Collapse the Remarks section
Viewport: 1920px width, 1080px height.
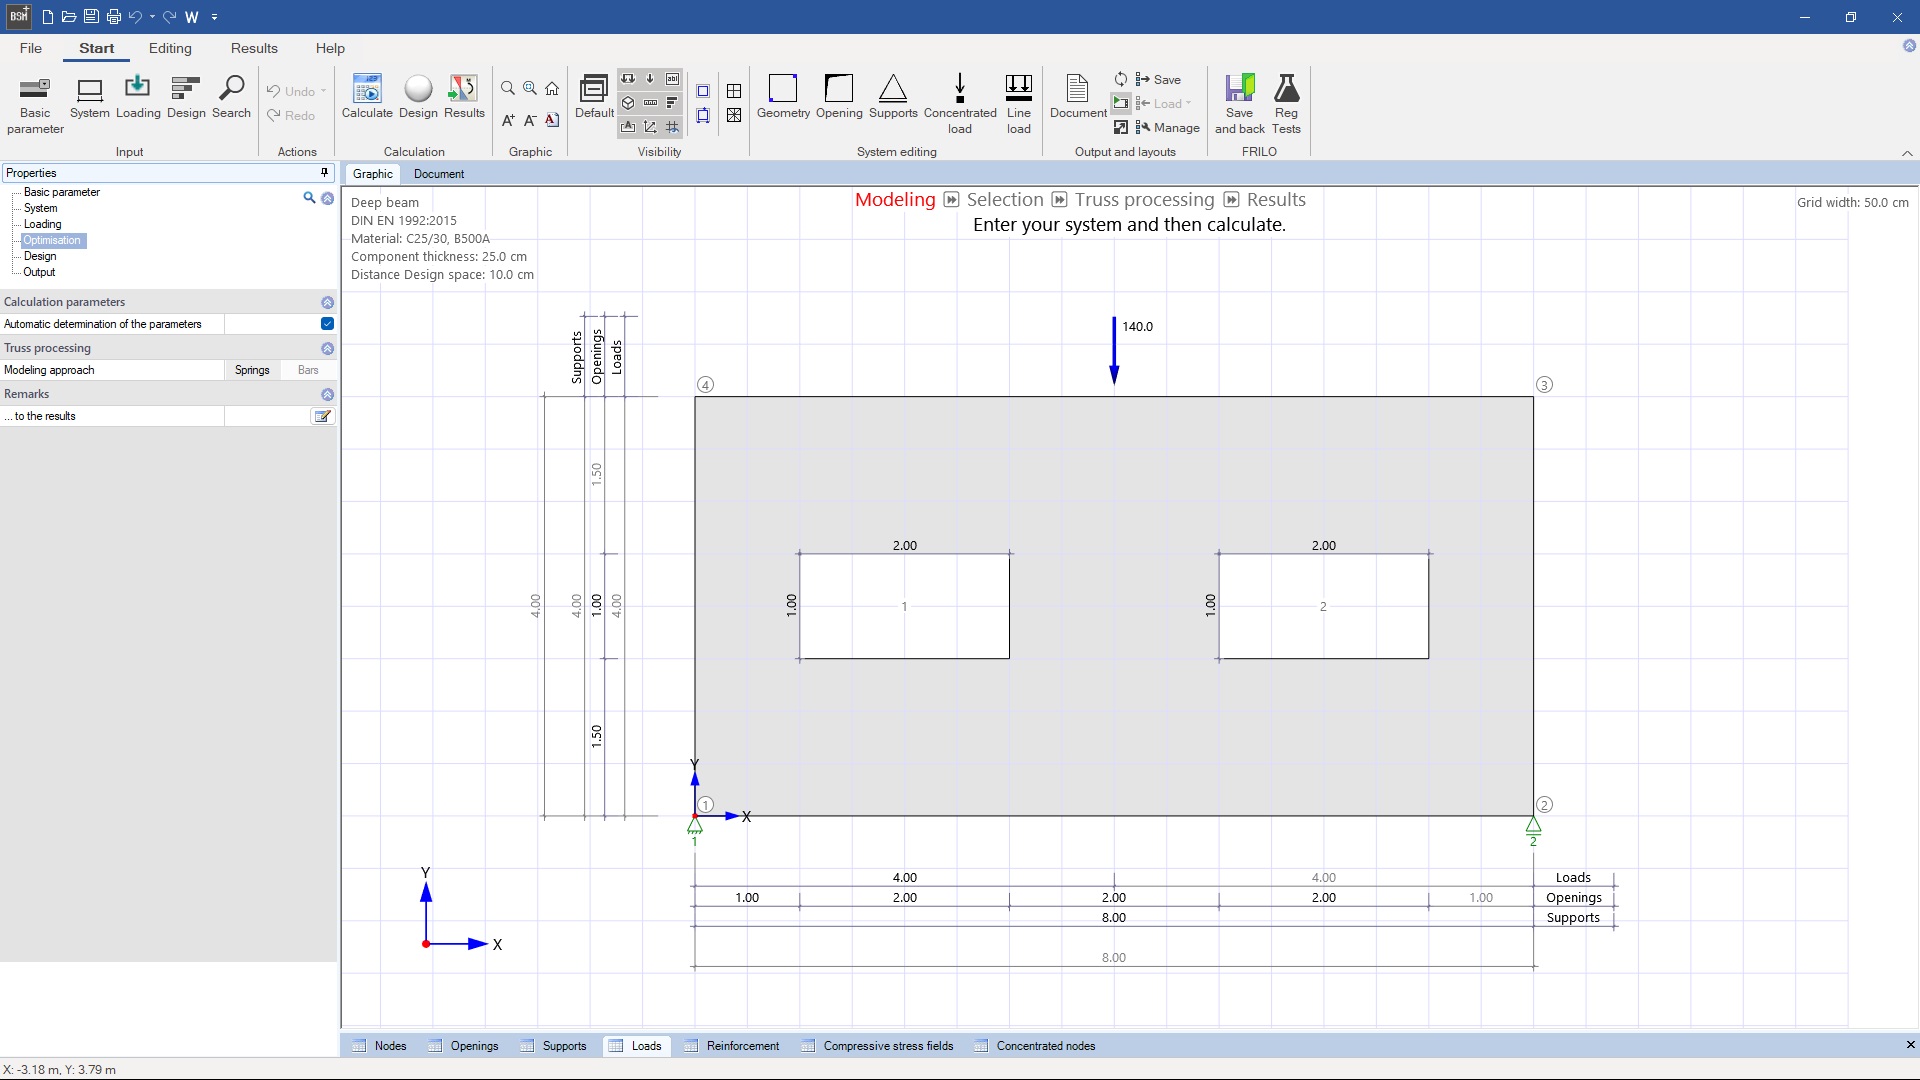click(327, 394)
